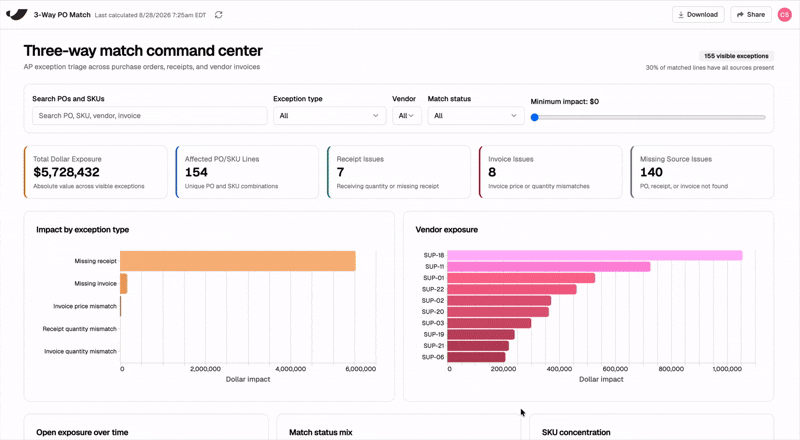The height and width of the screenshot is (440, 800).
Task: Click the 'Impact by exception type' heading
Action: (83, 230)
